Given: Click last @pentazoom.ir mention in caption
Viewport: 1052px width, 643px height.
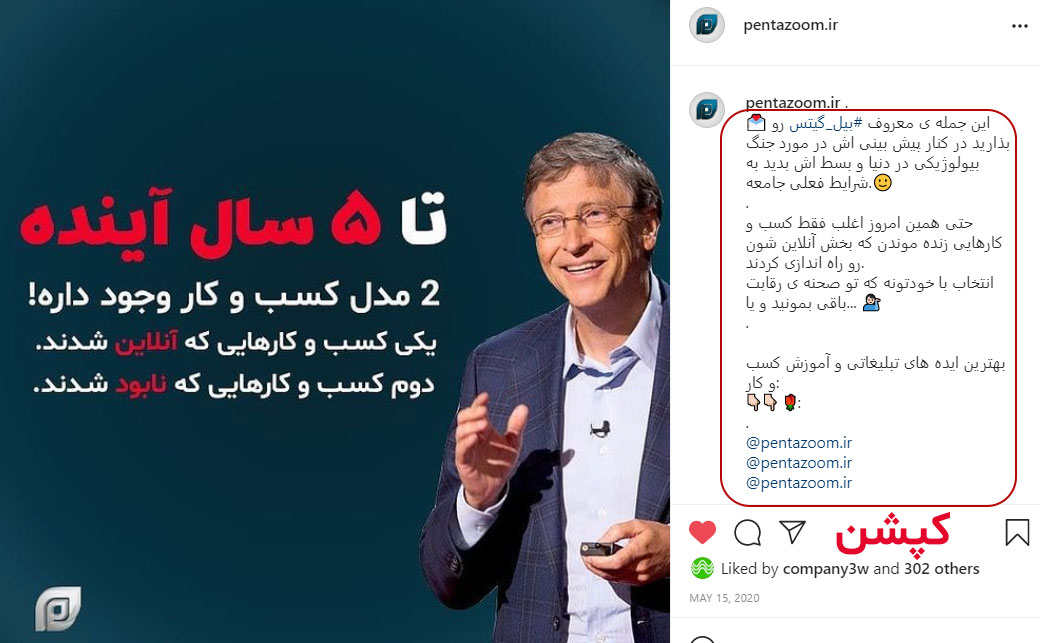Looking at the screenshot, I should pyautogui.click(x=798, y=483).
